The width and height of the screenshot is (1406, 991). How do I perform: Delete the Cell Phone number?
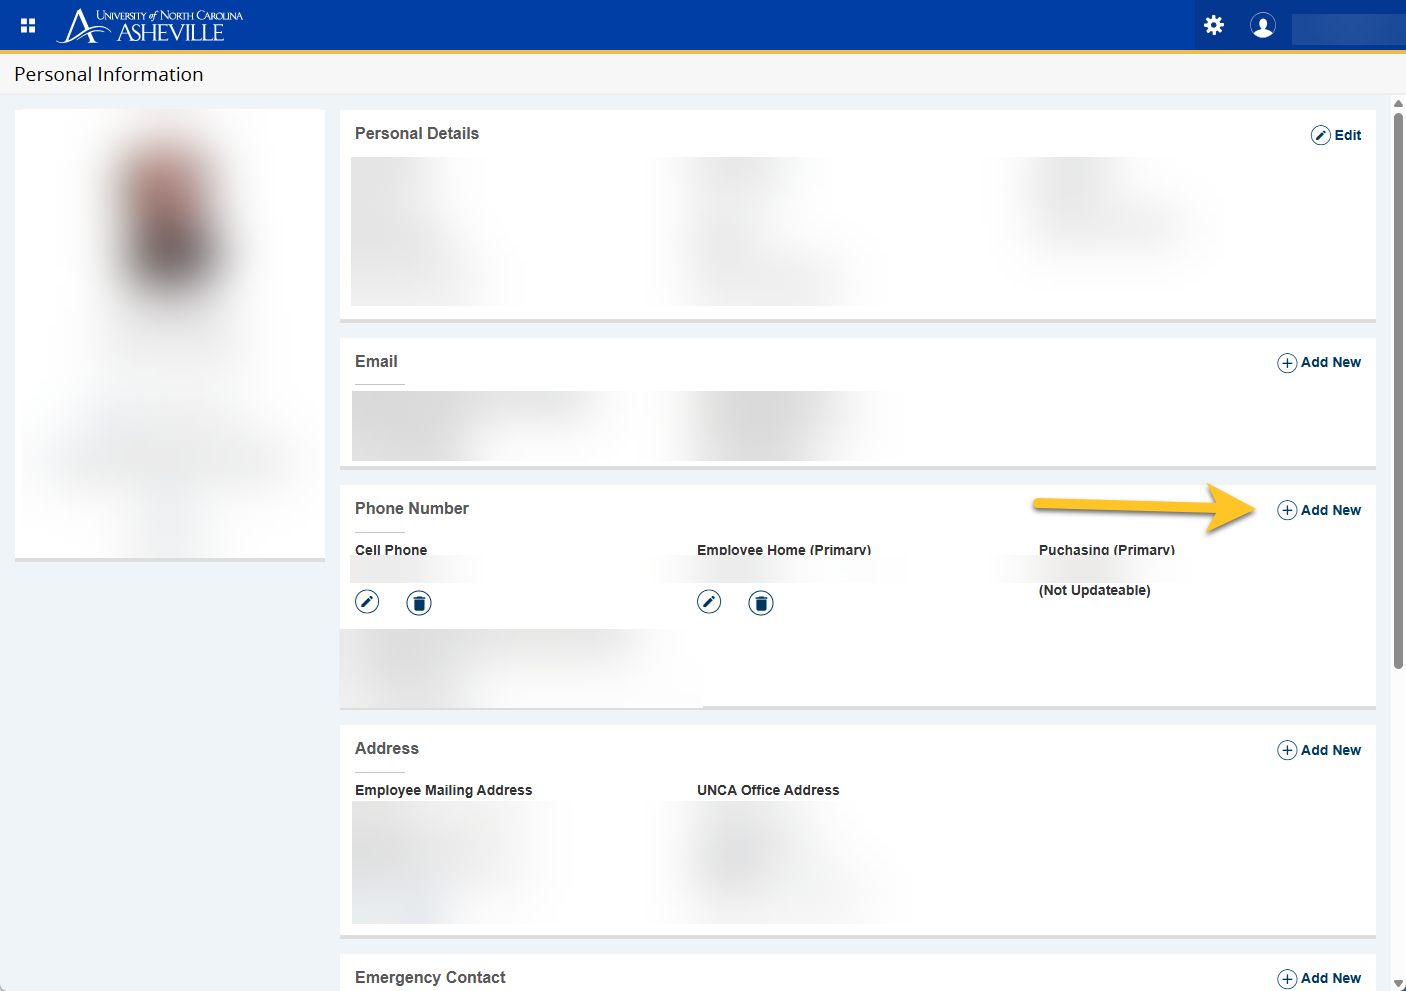point(419,603)
